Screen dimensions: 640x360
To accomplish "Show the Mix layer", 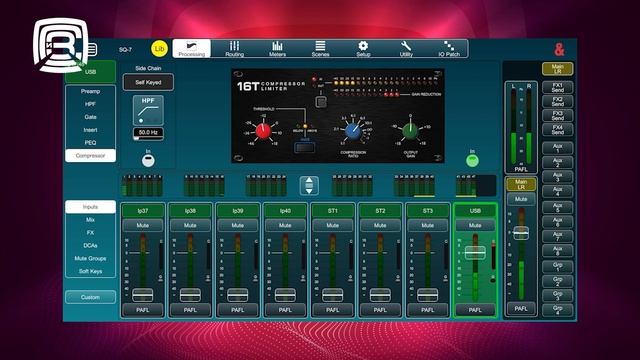I will pos(90,220).
